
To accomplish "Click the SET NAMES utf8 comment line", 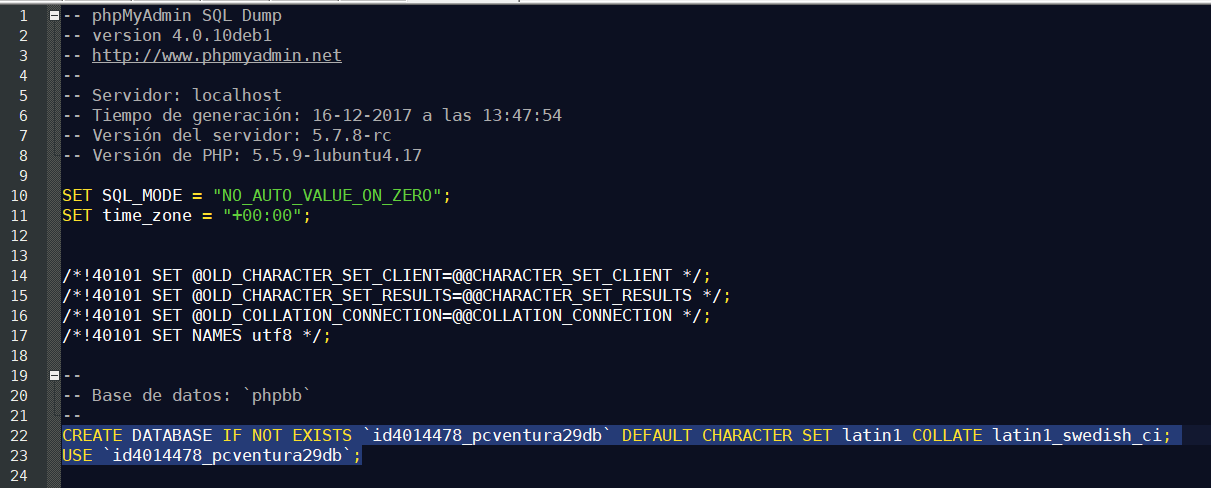I will point(196,336).
